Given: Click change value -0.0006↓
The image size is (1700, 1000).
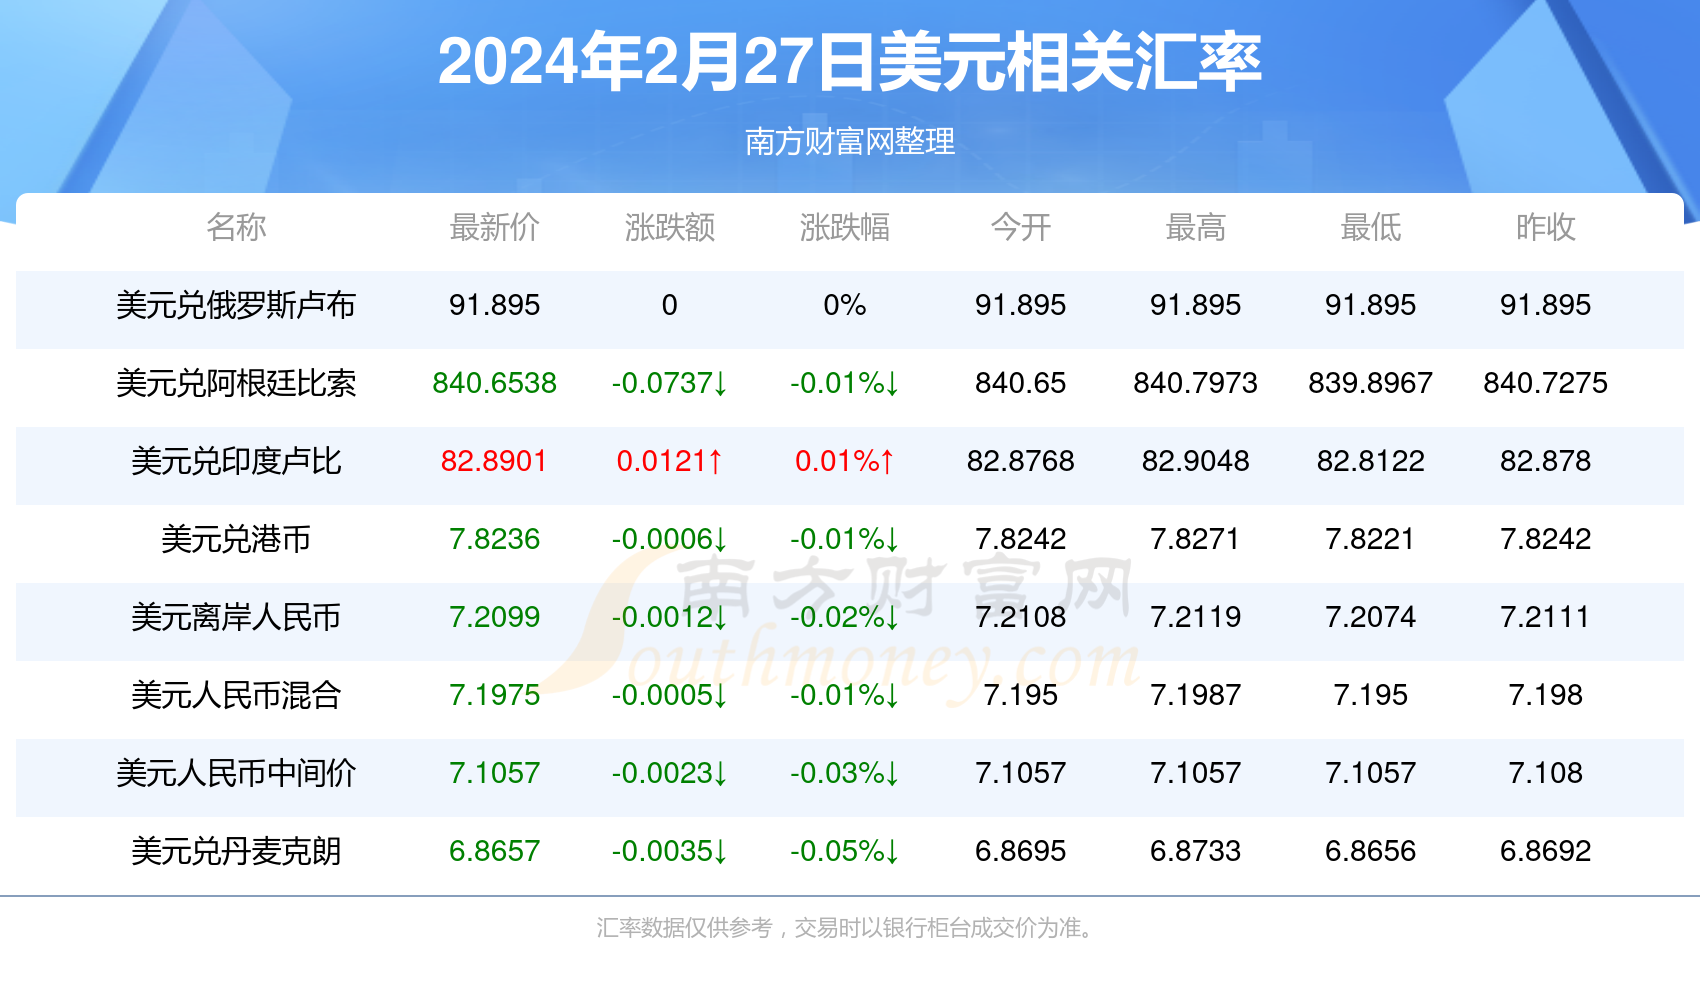Looking at the screenshot, I should coord(669,539).
